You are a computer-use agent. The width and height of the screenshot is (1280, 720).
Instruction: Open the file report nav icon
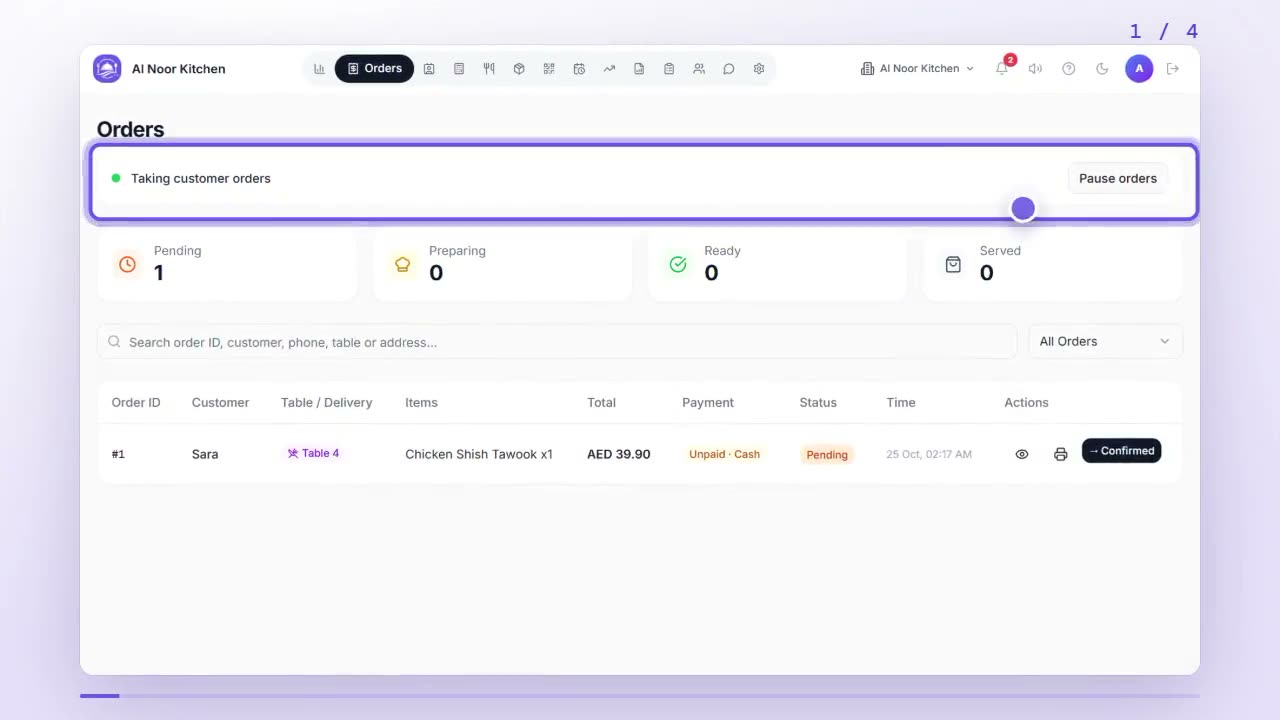[639, 69]
